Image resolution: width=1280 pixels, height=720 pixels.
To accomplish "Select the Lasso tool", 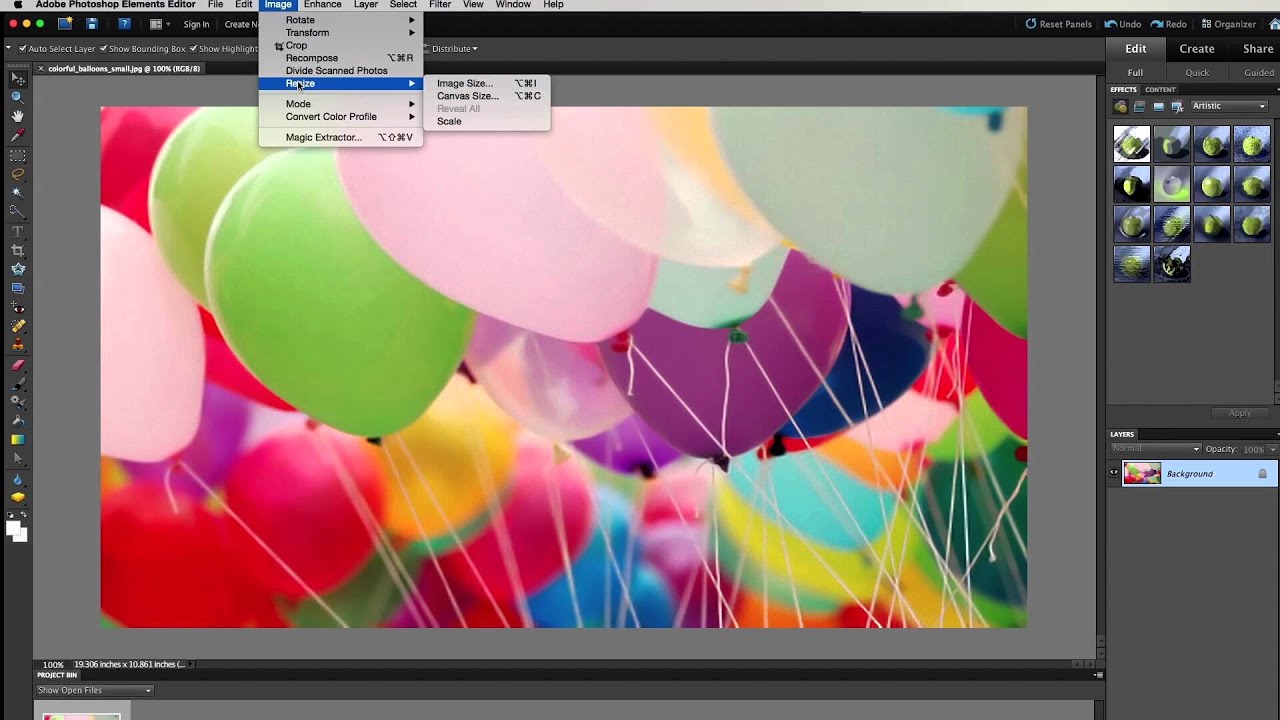I will (18, 175).
